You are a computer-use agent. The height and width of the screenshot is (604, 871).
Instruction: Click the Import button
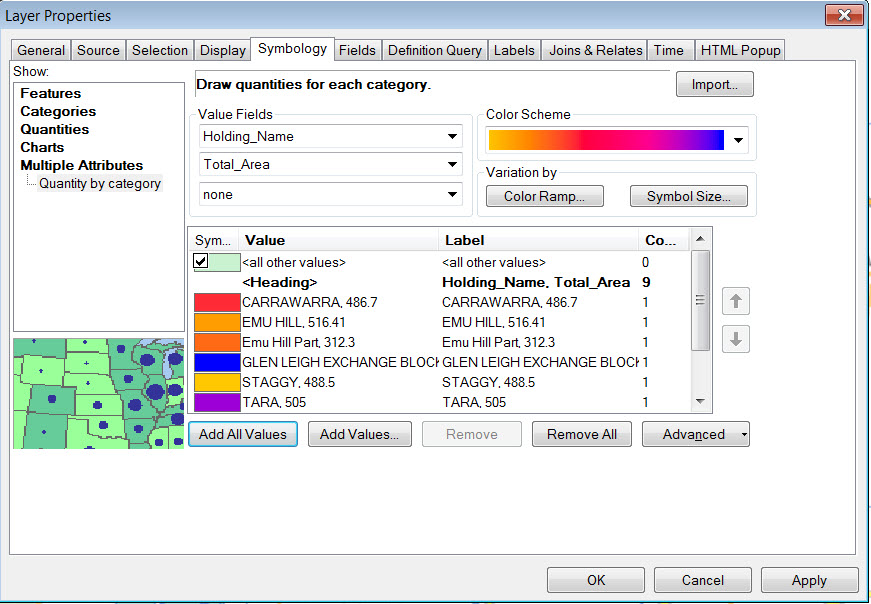tap(715, 84)
